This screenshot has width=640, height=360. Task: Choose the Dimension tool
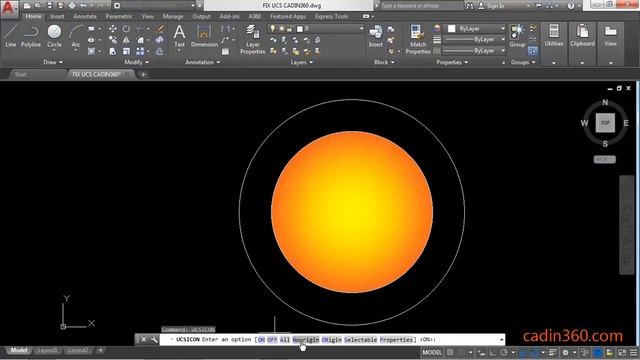(x=204, y=36)
